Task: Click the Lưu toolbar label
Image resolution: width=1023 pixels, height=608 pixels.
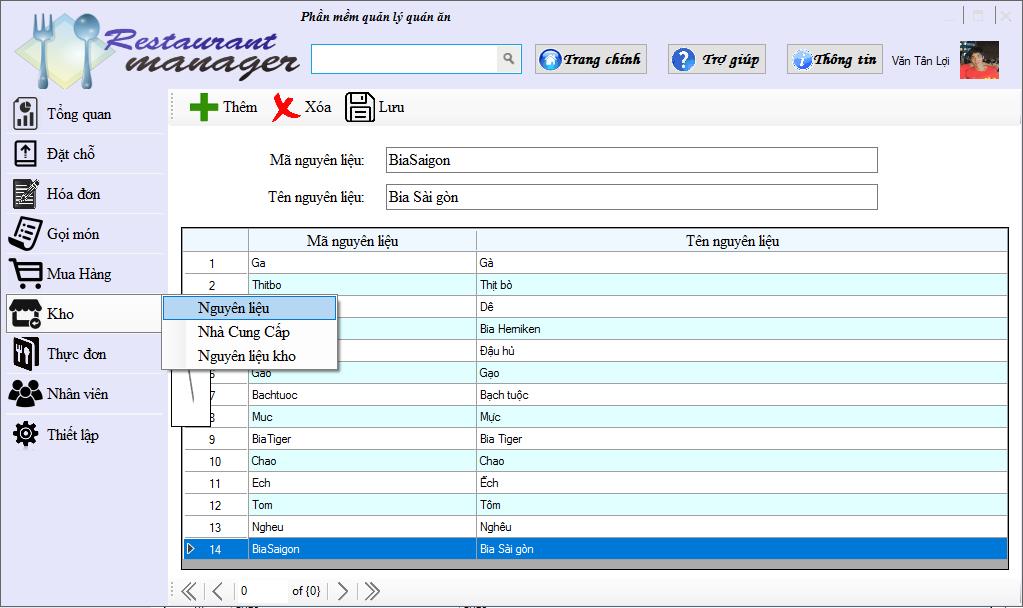Action: pyautogui.click(x=391, y=107)
